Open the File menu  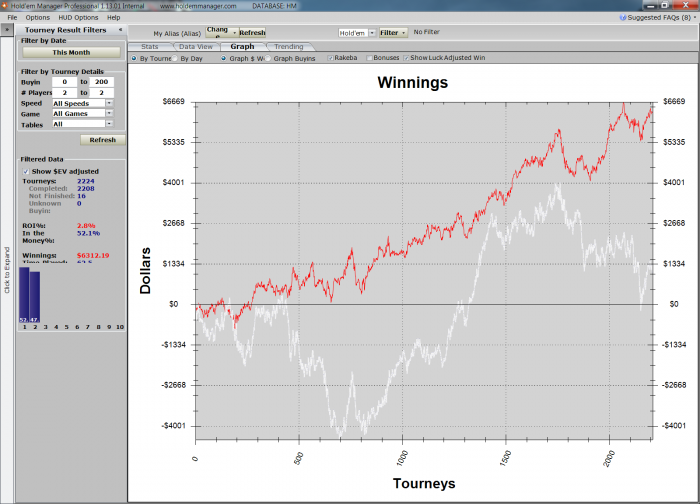click(12, 17)
